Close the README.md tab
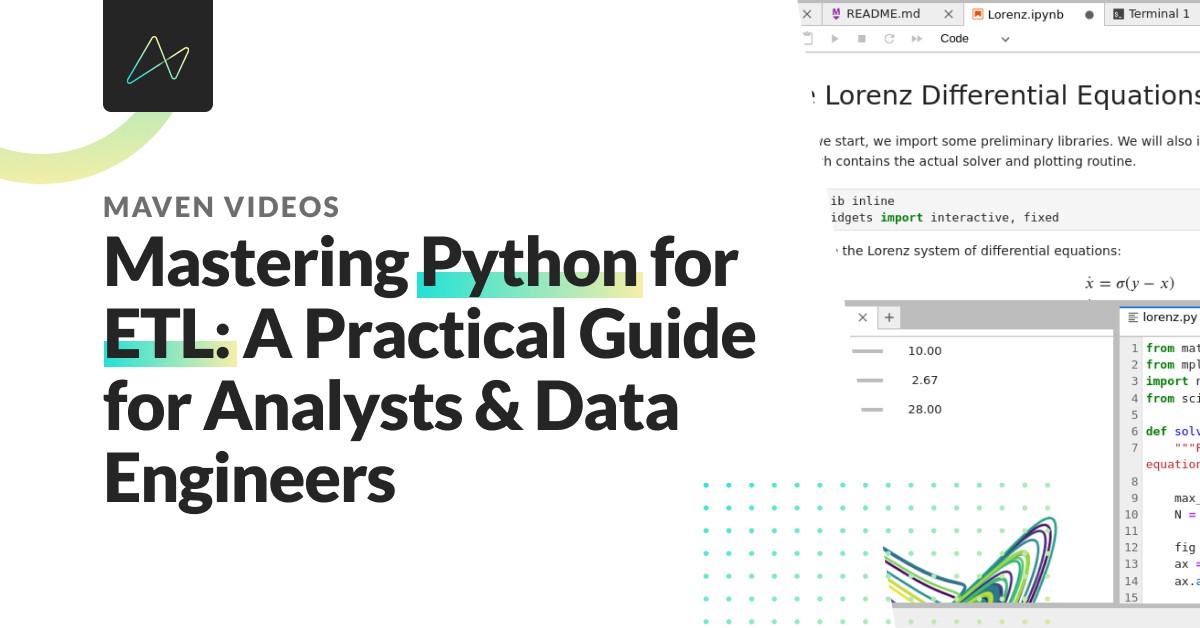 point(948,13)
